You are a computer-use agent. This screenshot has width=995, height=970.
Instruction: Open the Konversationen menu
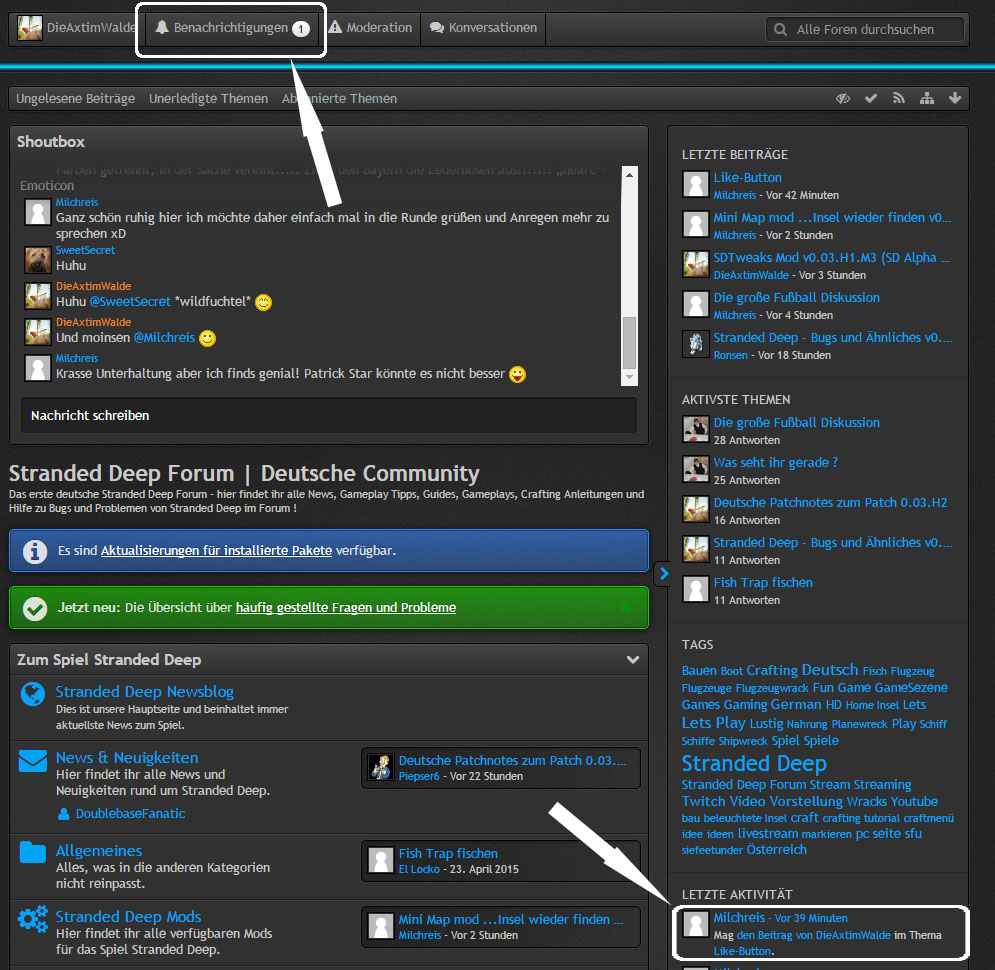pyautogui.click(x=483, y=28)
